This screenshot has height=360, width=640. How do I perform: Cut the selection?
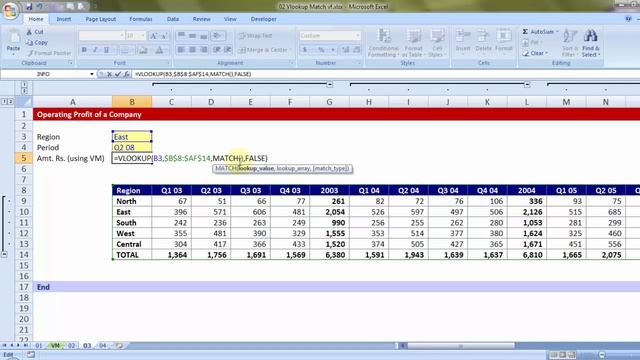(x=35, y=32)
